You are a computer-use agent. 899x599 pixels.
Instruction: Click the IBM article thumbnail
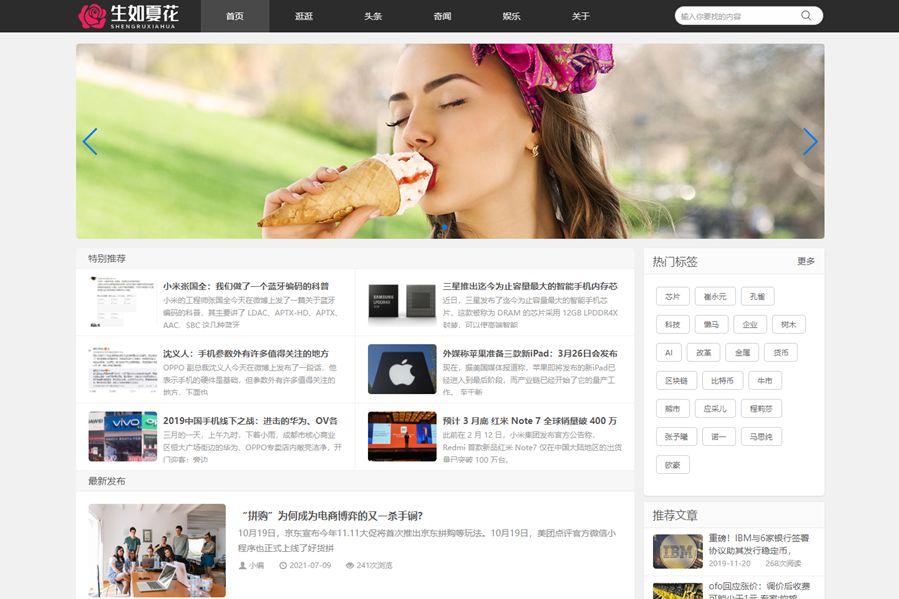[677, 551]
